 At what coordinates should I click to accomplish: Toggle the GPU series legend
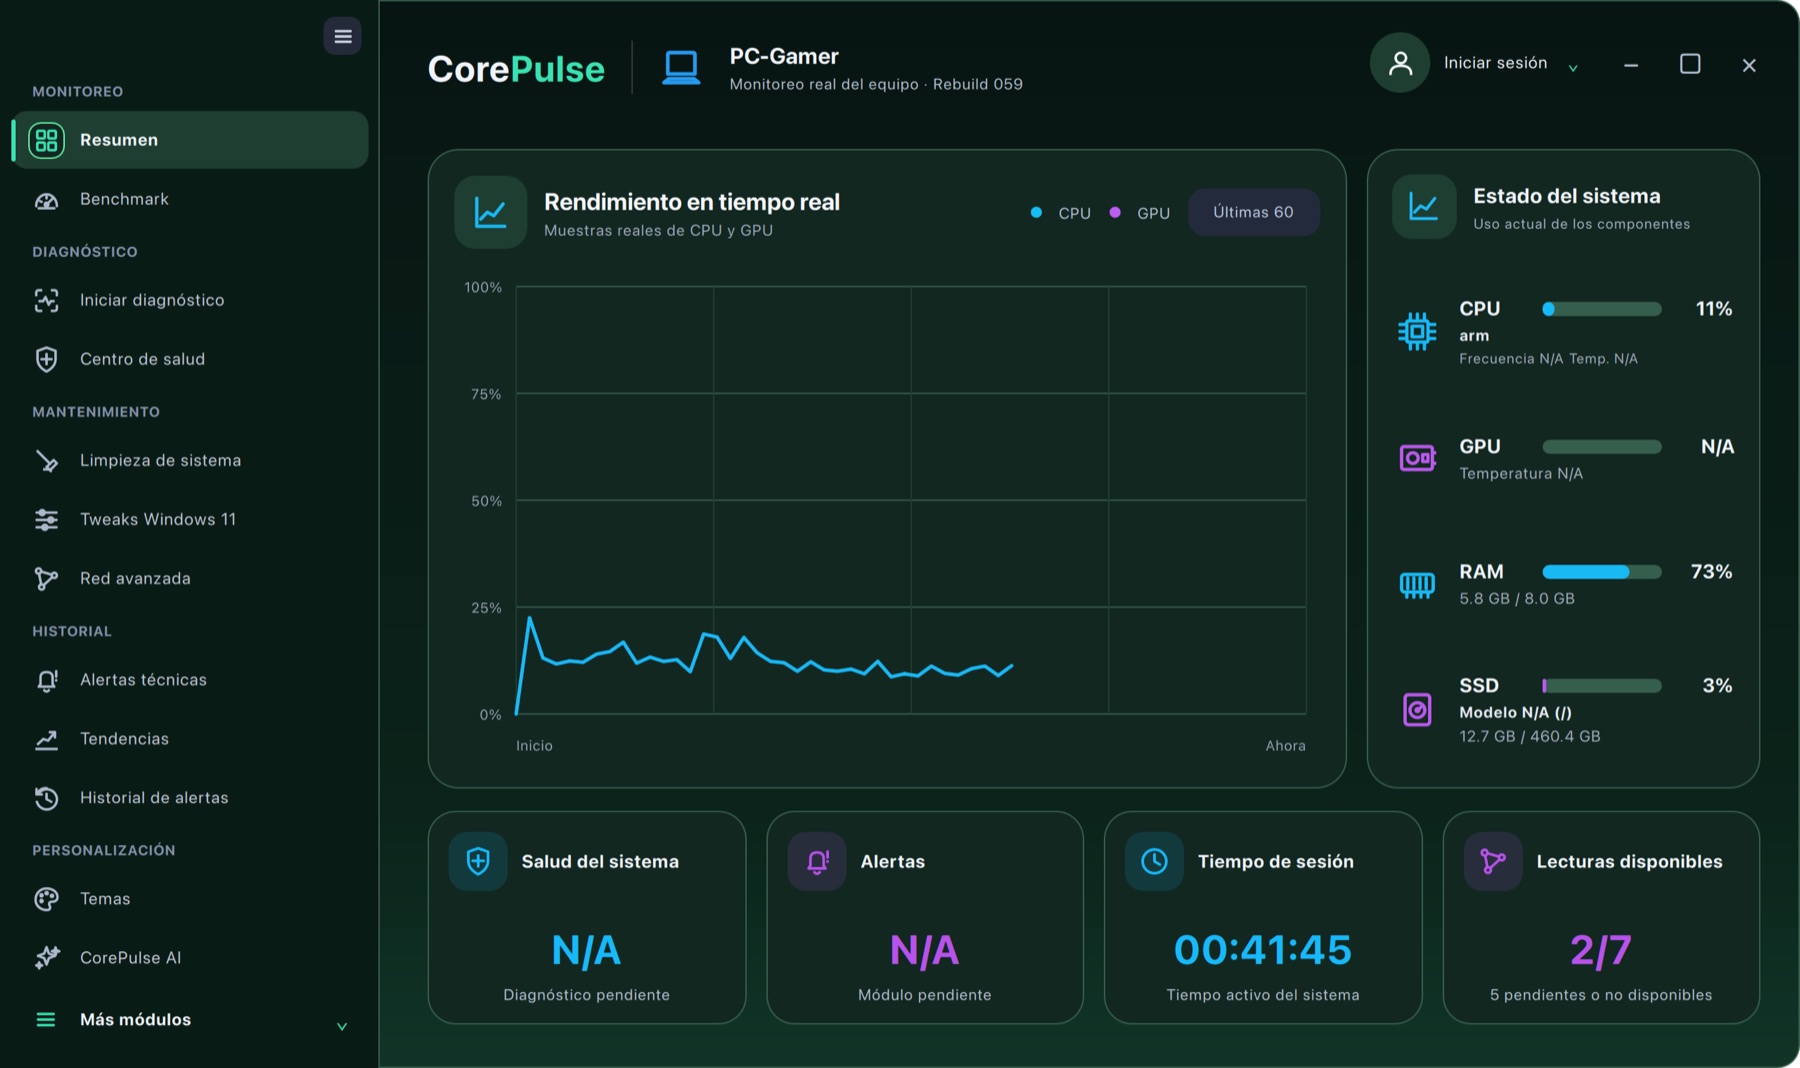click(x=1140, y=213)
